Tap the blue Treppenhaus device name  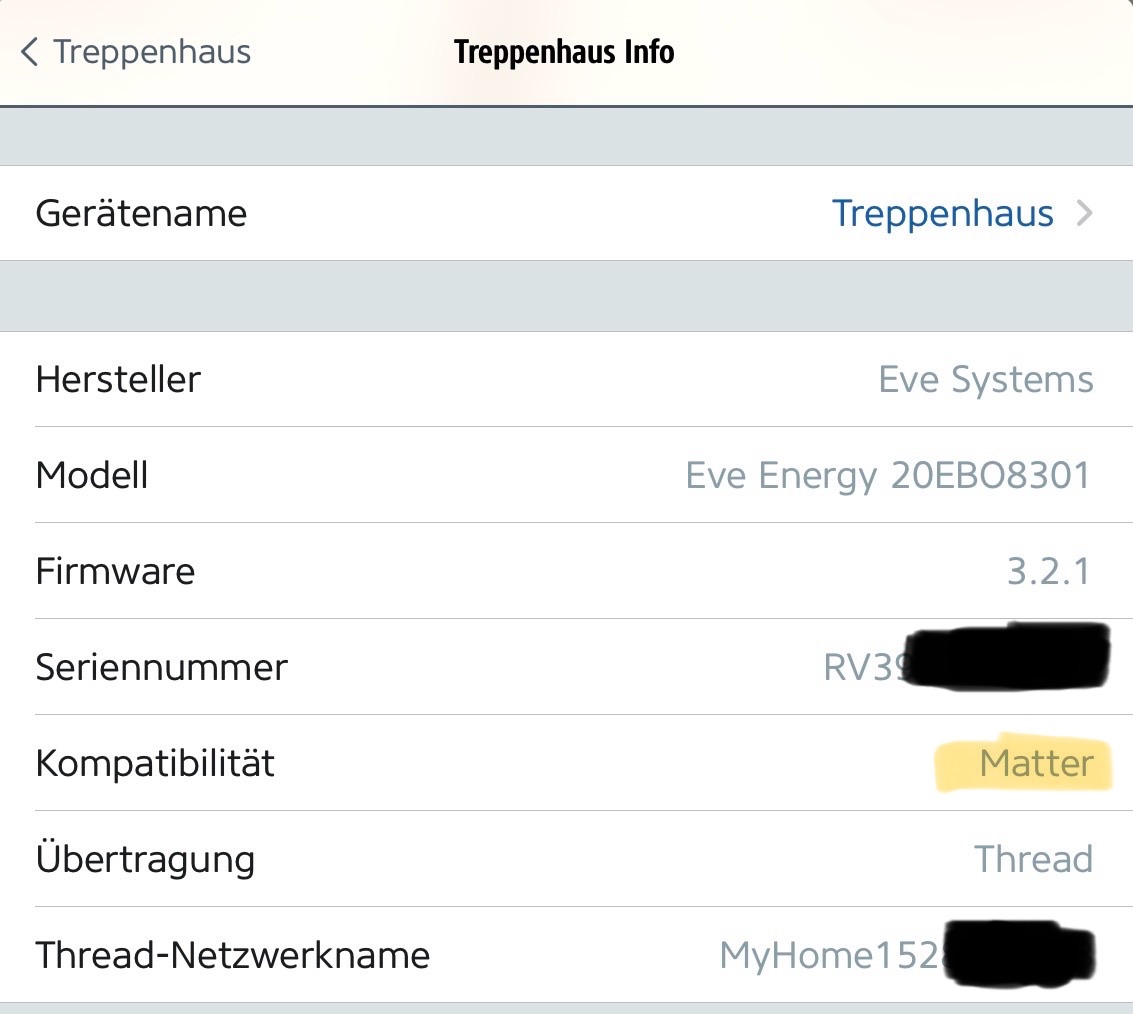point(942,214)
